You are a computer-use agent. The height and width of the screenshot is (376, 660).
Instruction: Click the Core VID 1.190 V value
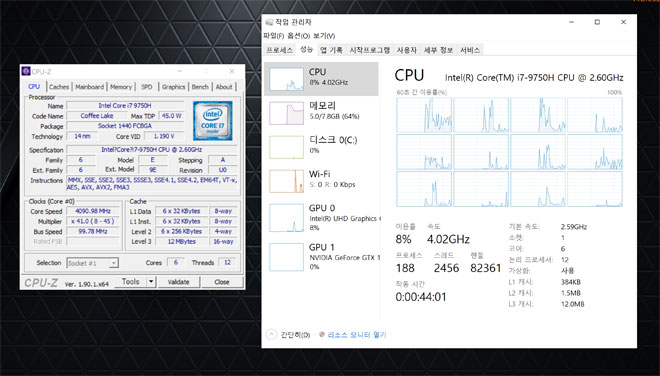[x=164, y=136]
